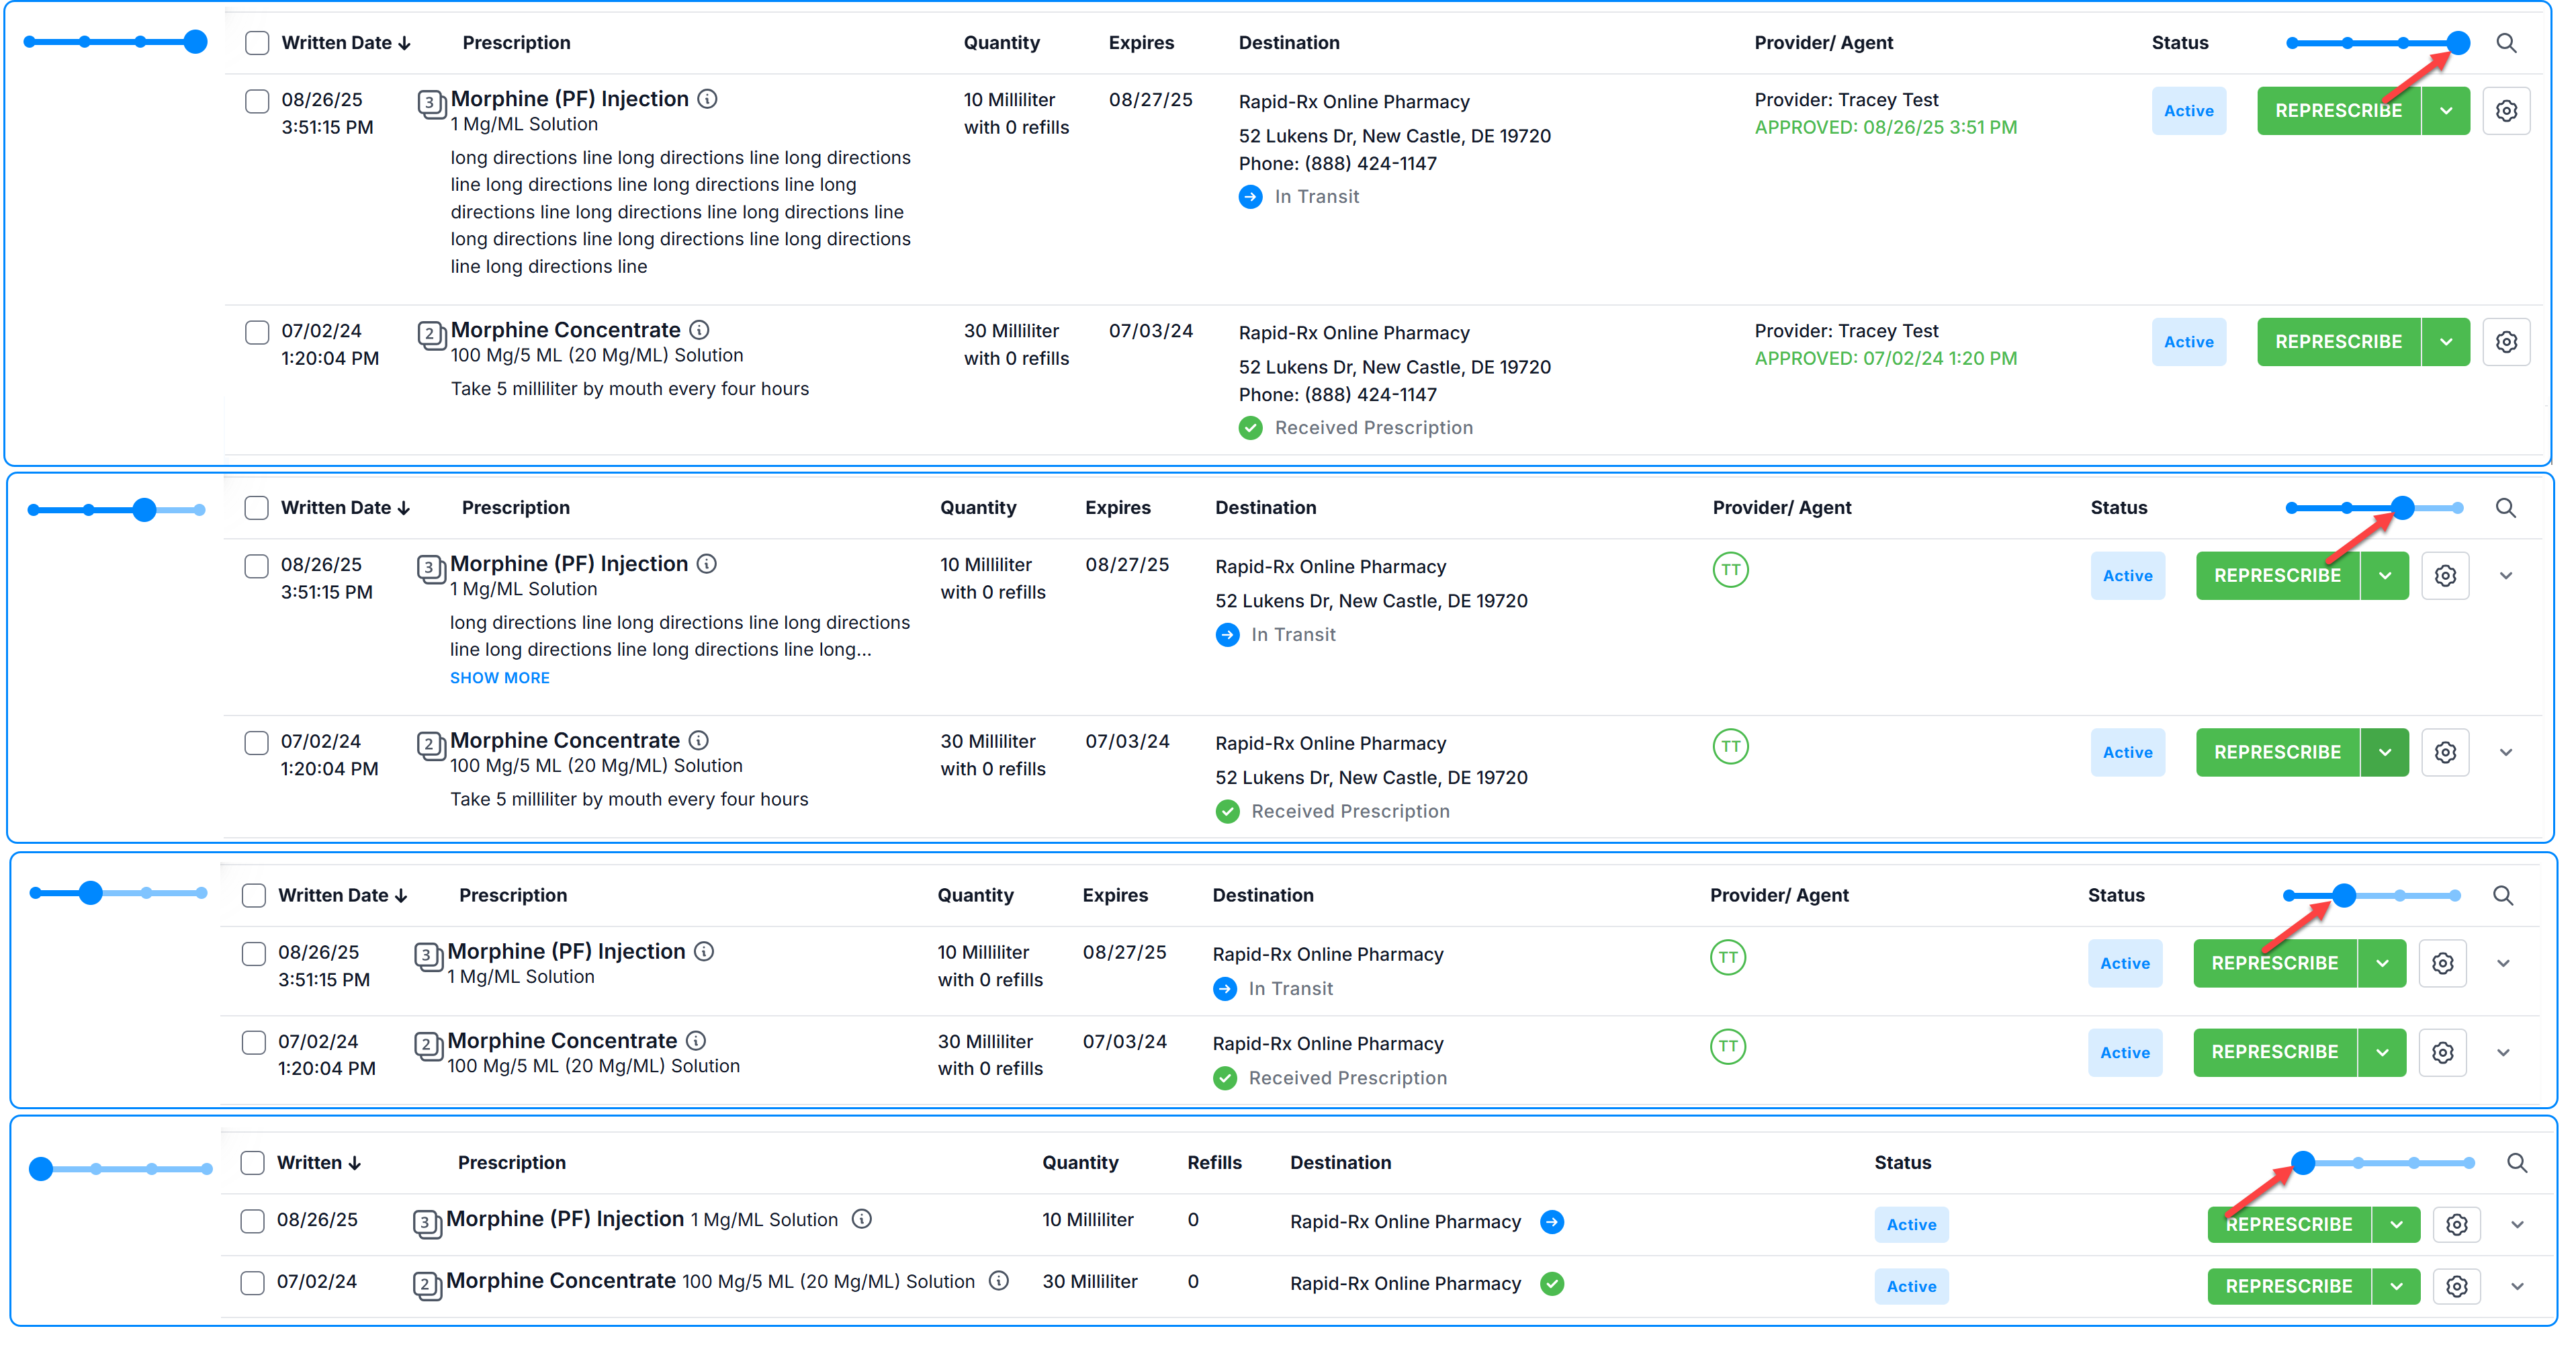Click TT provider avatar in second table first row
The height and width of the screenshot is (1345, 2576).
coord(1730,570)
